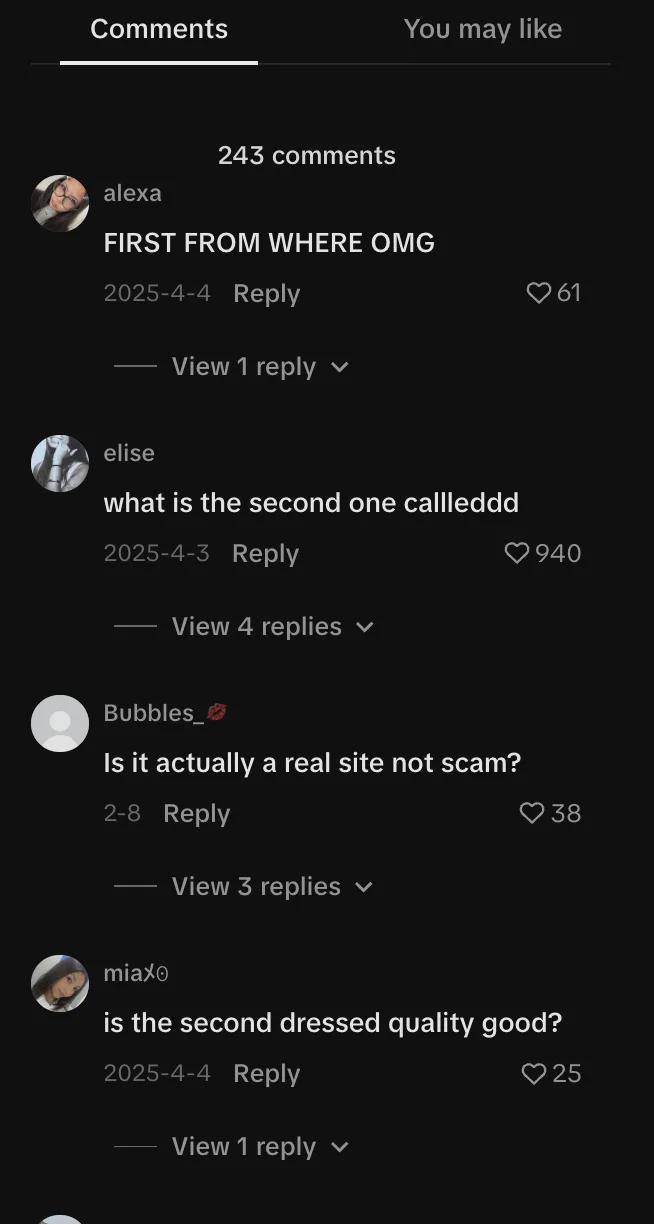The height and width of the screenshot is (1224, 654).
Task: Expand View 3 replies under the Bubbles_ comment
Action: [272, 887]
